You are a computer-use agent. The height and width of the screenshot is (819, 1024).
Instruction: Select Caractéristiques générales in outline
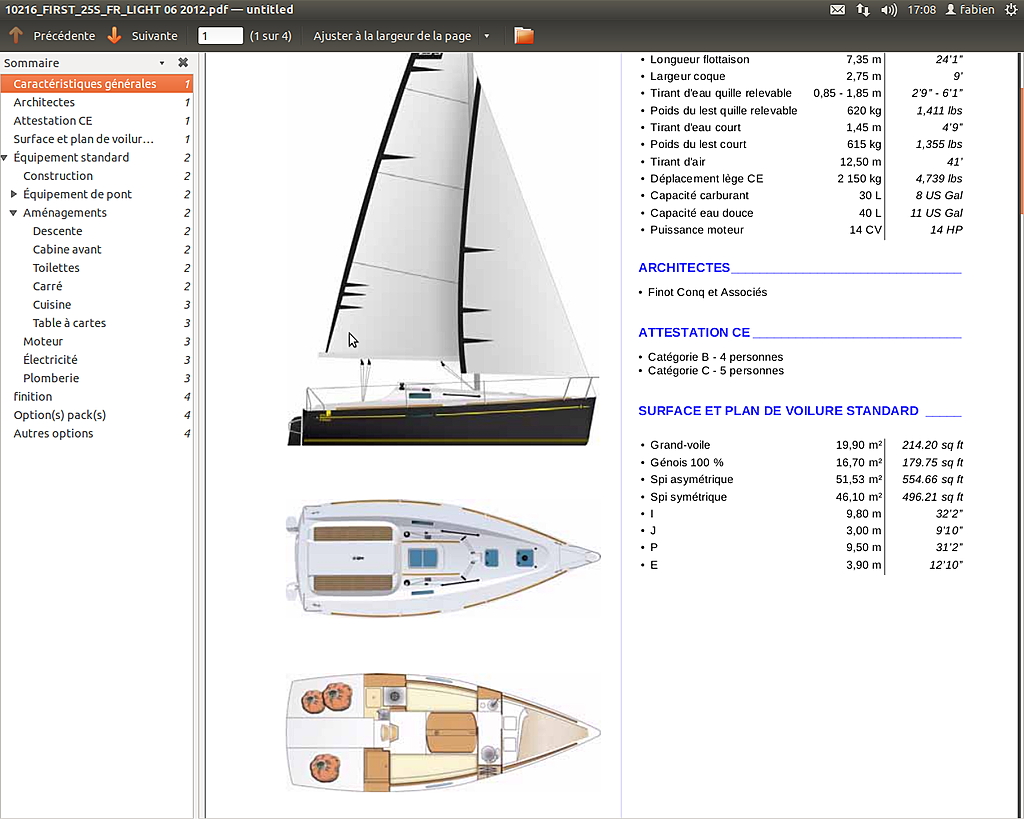(97, 84)
